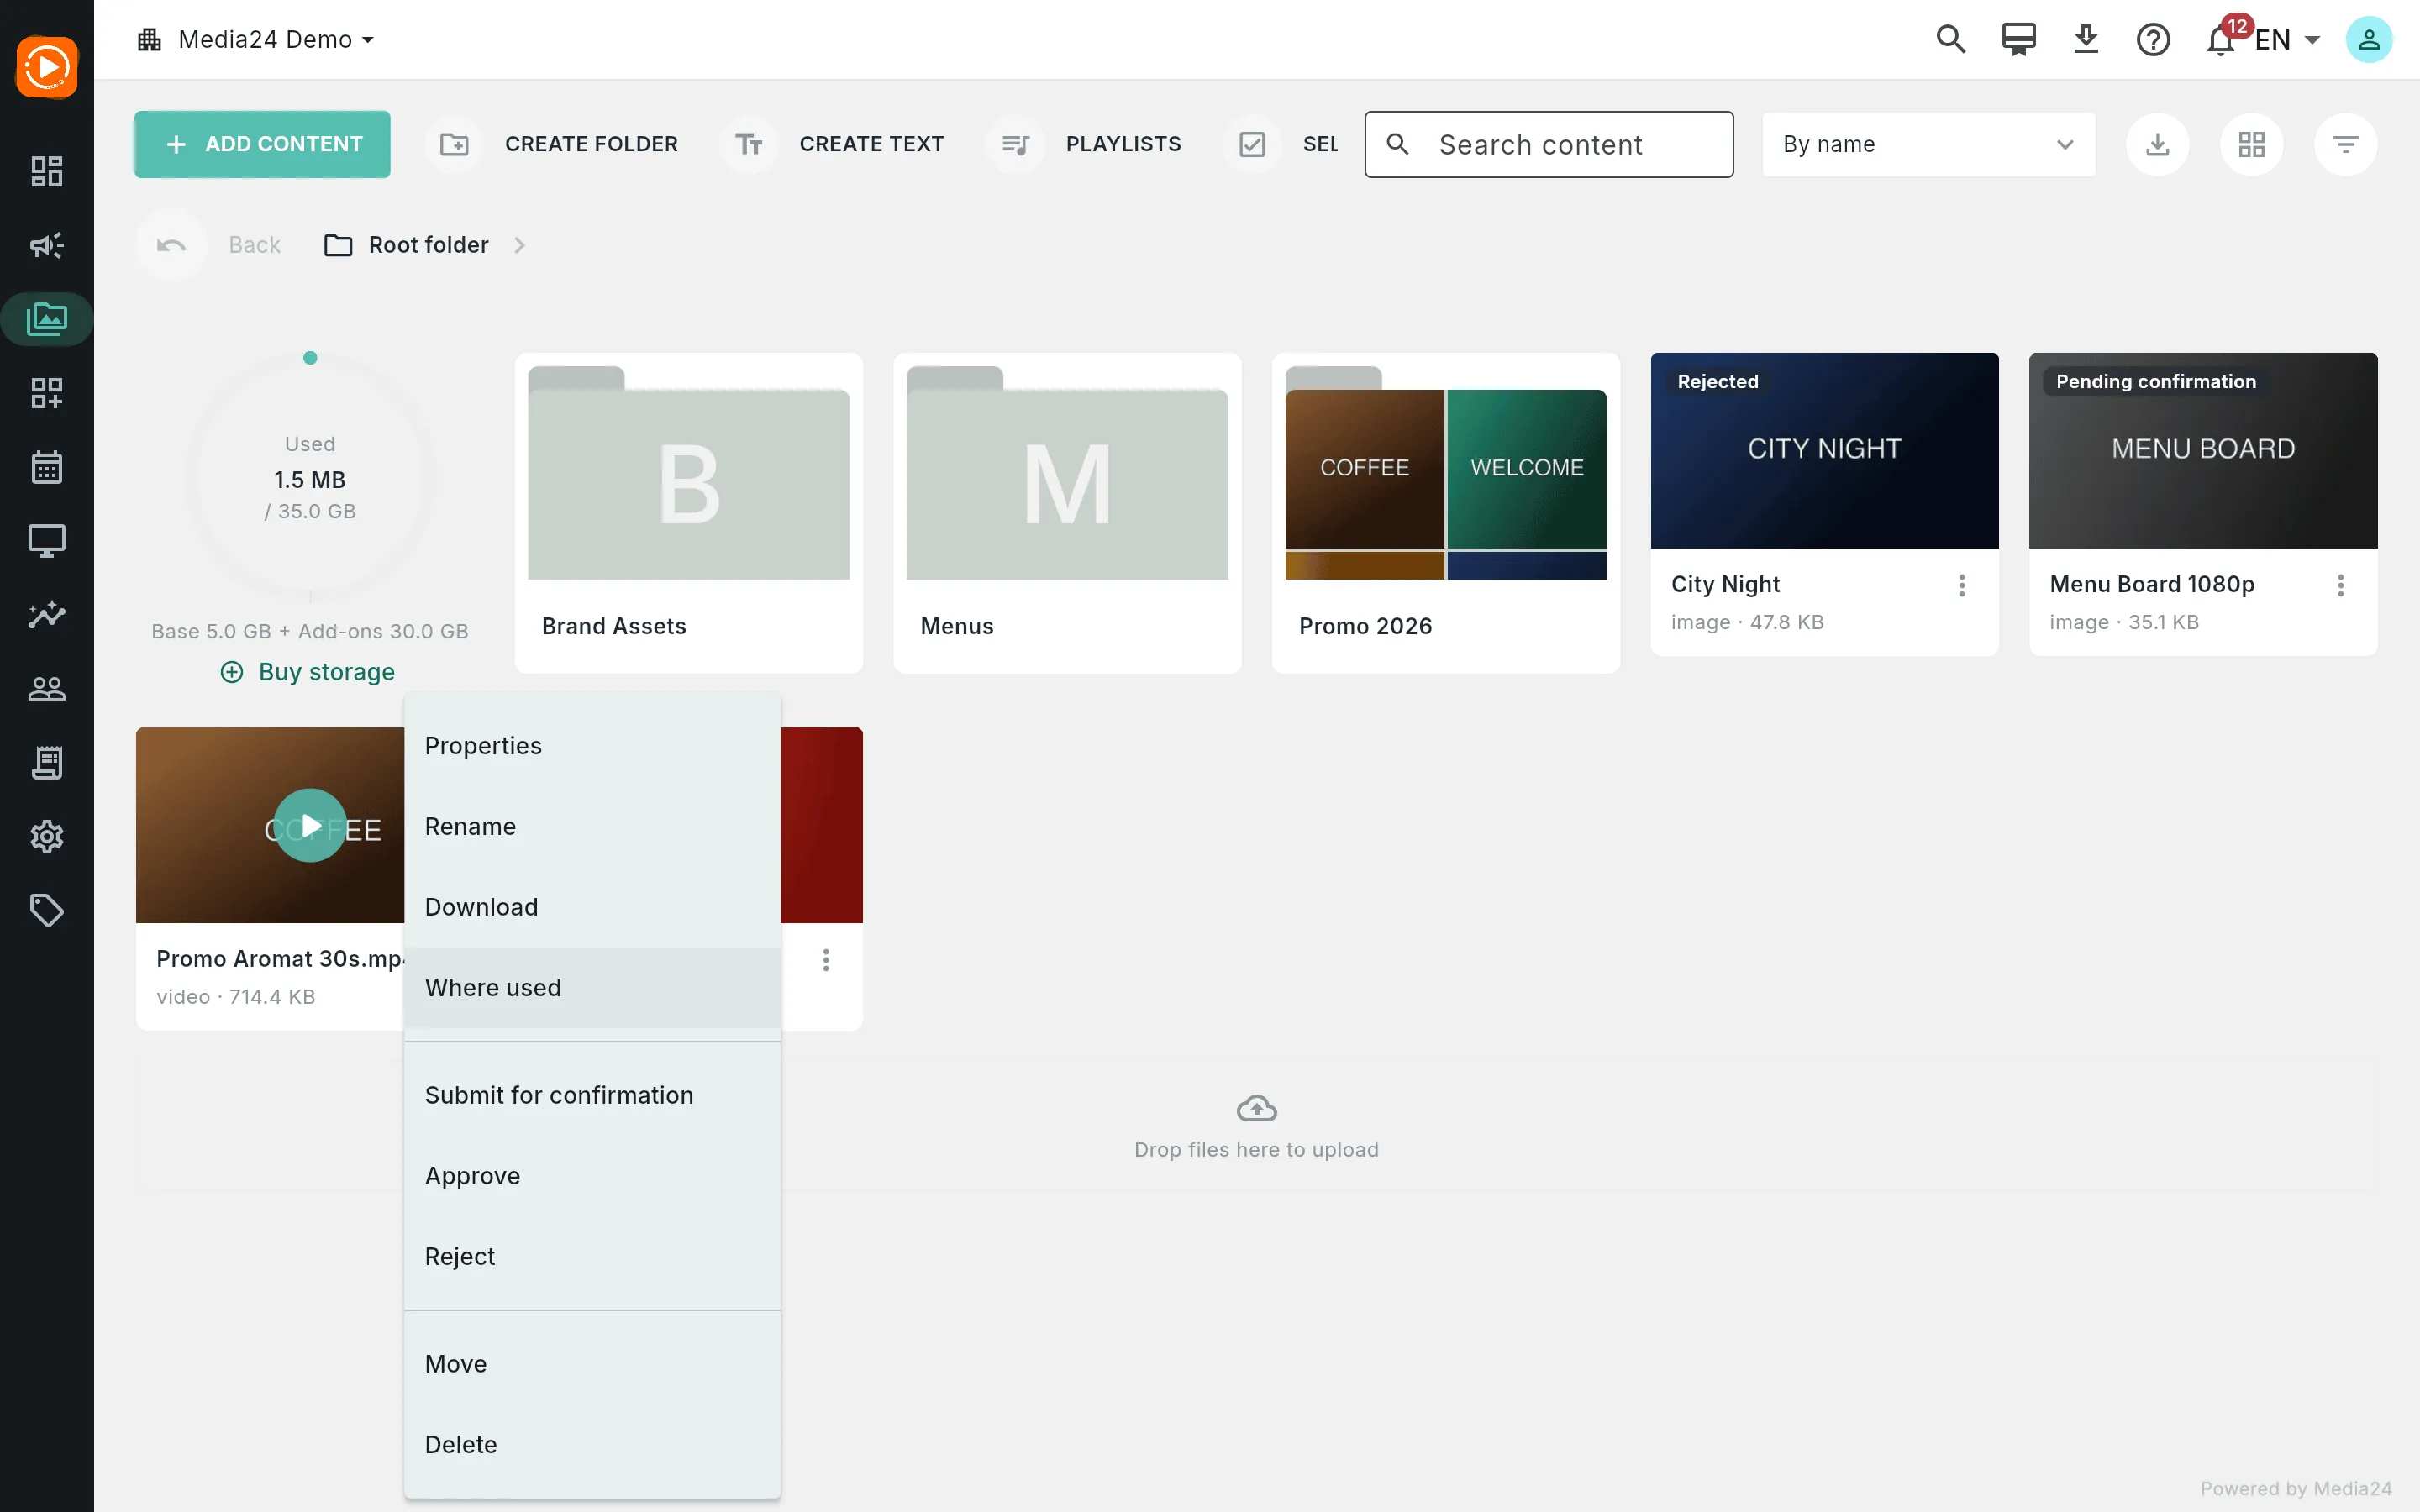Open City Night's three-dot options menu
2420x1512 pixels.
click(x=1962, y=585)
